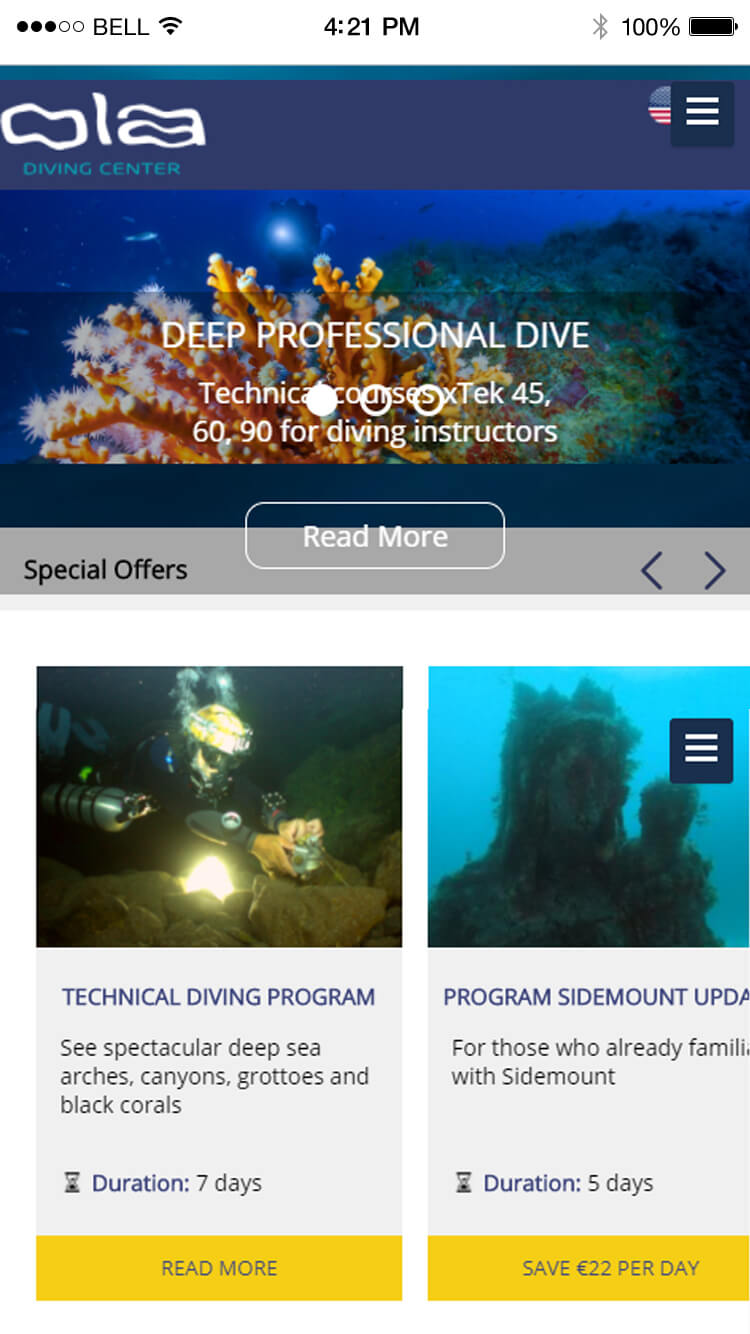The image size is (750, 1334).
Task: Click yellow READ MORE button under Technical Diving
Action: point(219,1268)
